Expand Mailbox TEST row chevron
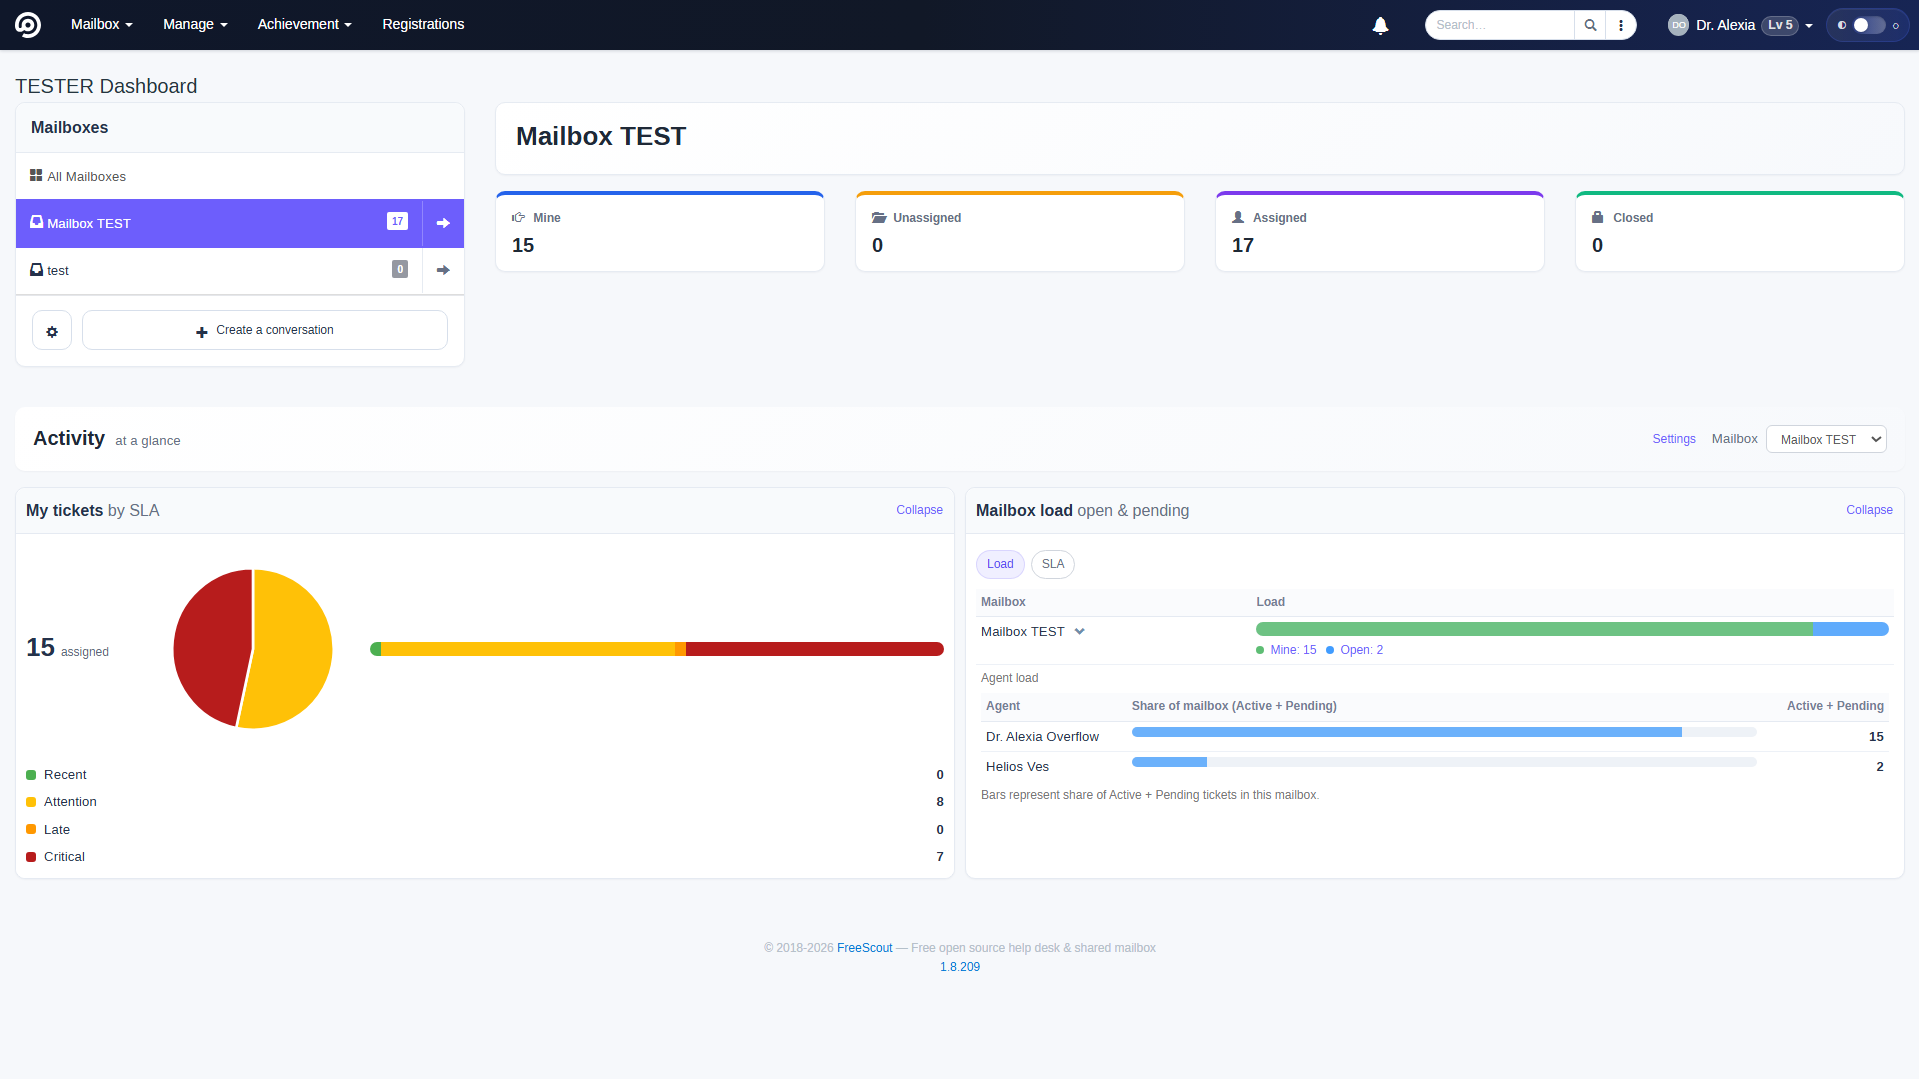The height and width of the screenshot is (1079, 1919). [x=1079, y=631]
